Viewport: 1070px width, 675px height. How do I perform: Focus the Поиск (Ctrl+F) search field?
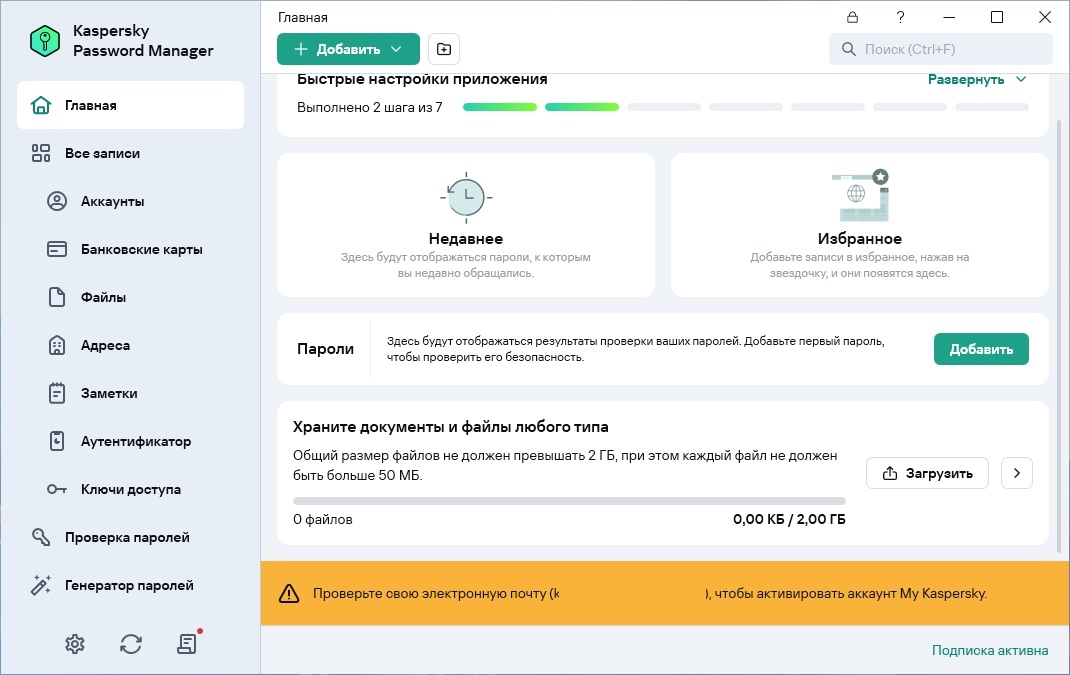[940, 49]
